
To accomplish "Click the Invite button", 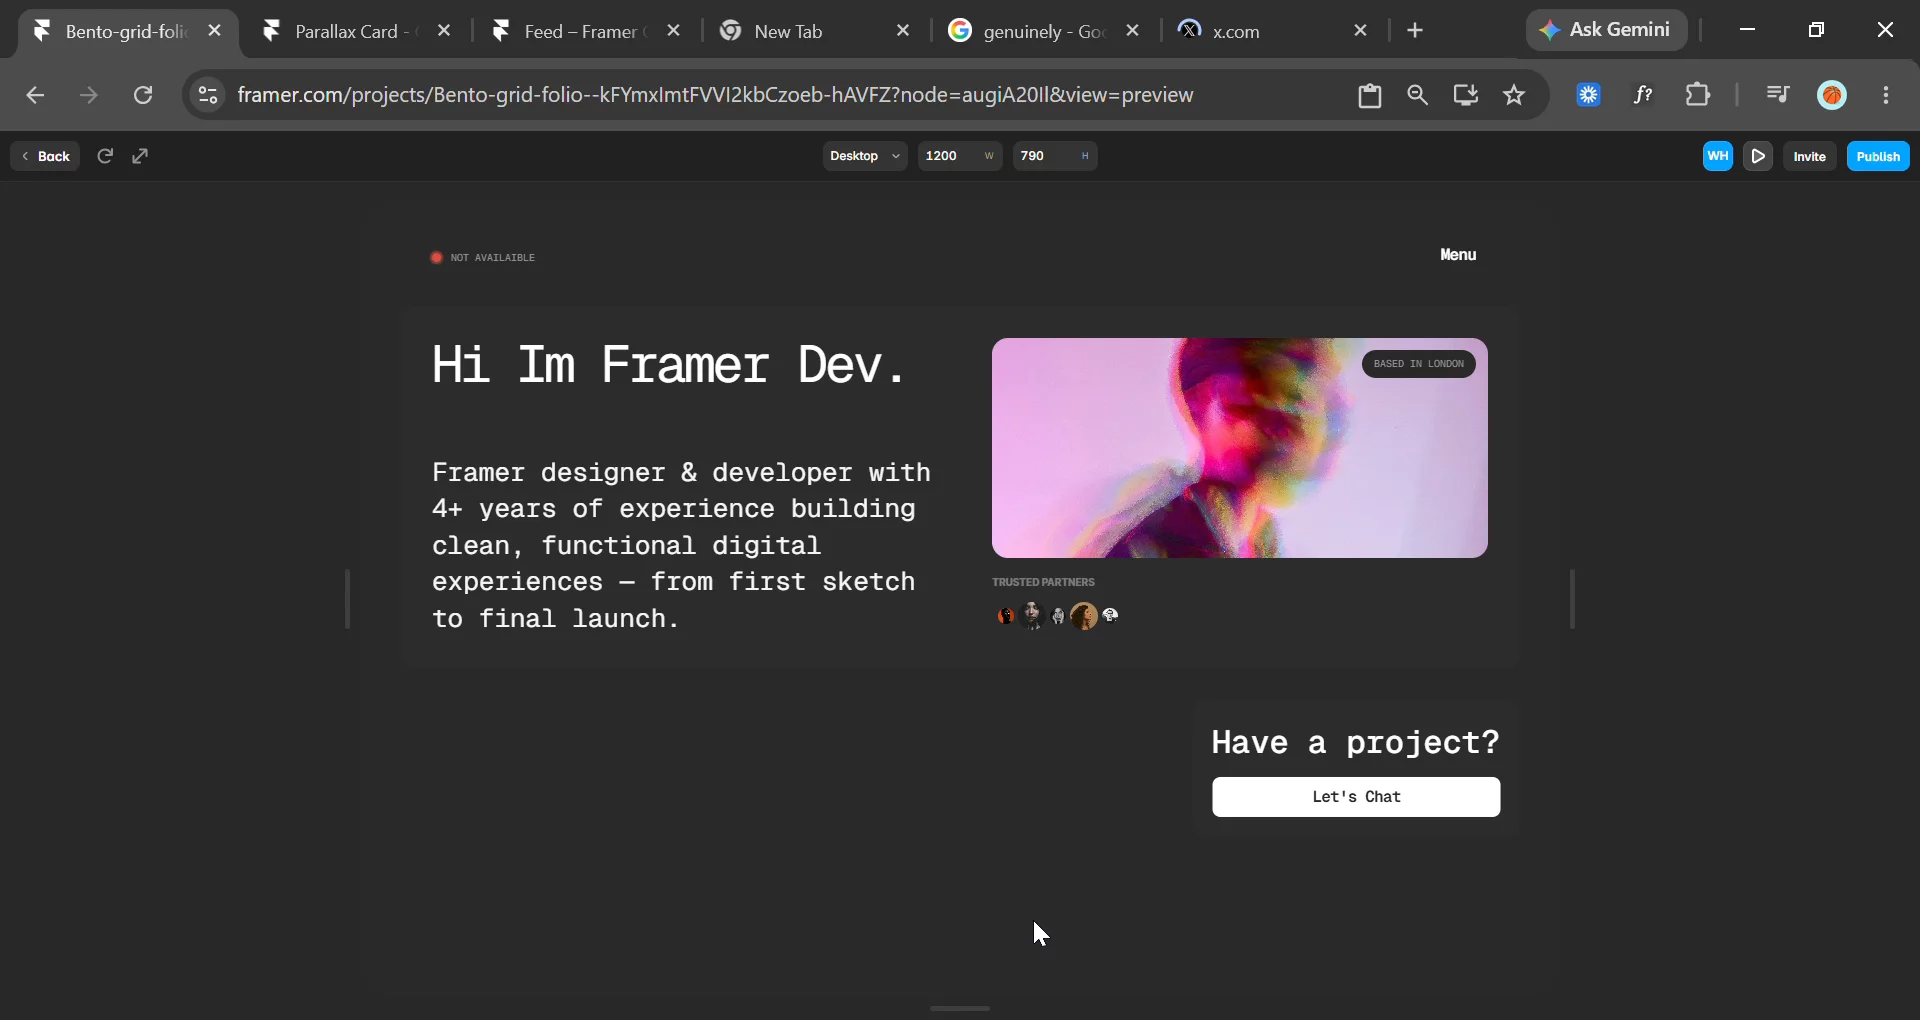I will pos(1810,156).
